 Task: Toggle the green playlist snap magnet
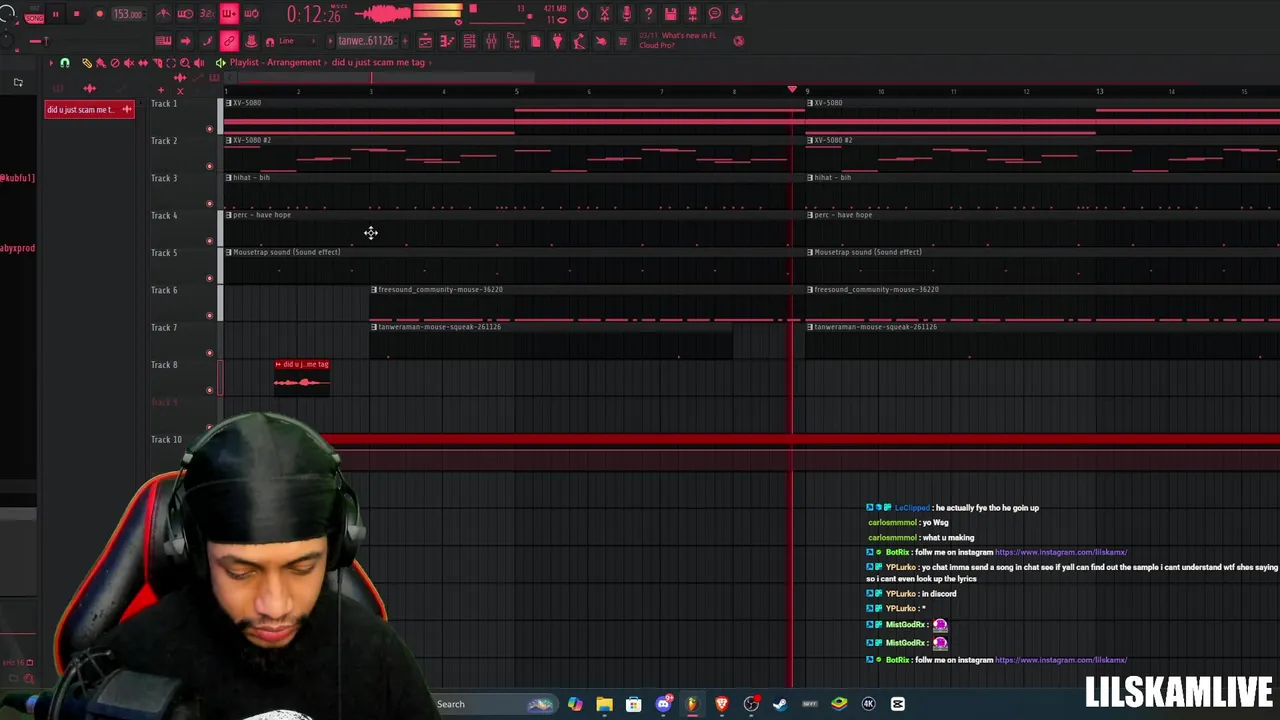65,63
